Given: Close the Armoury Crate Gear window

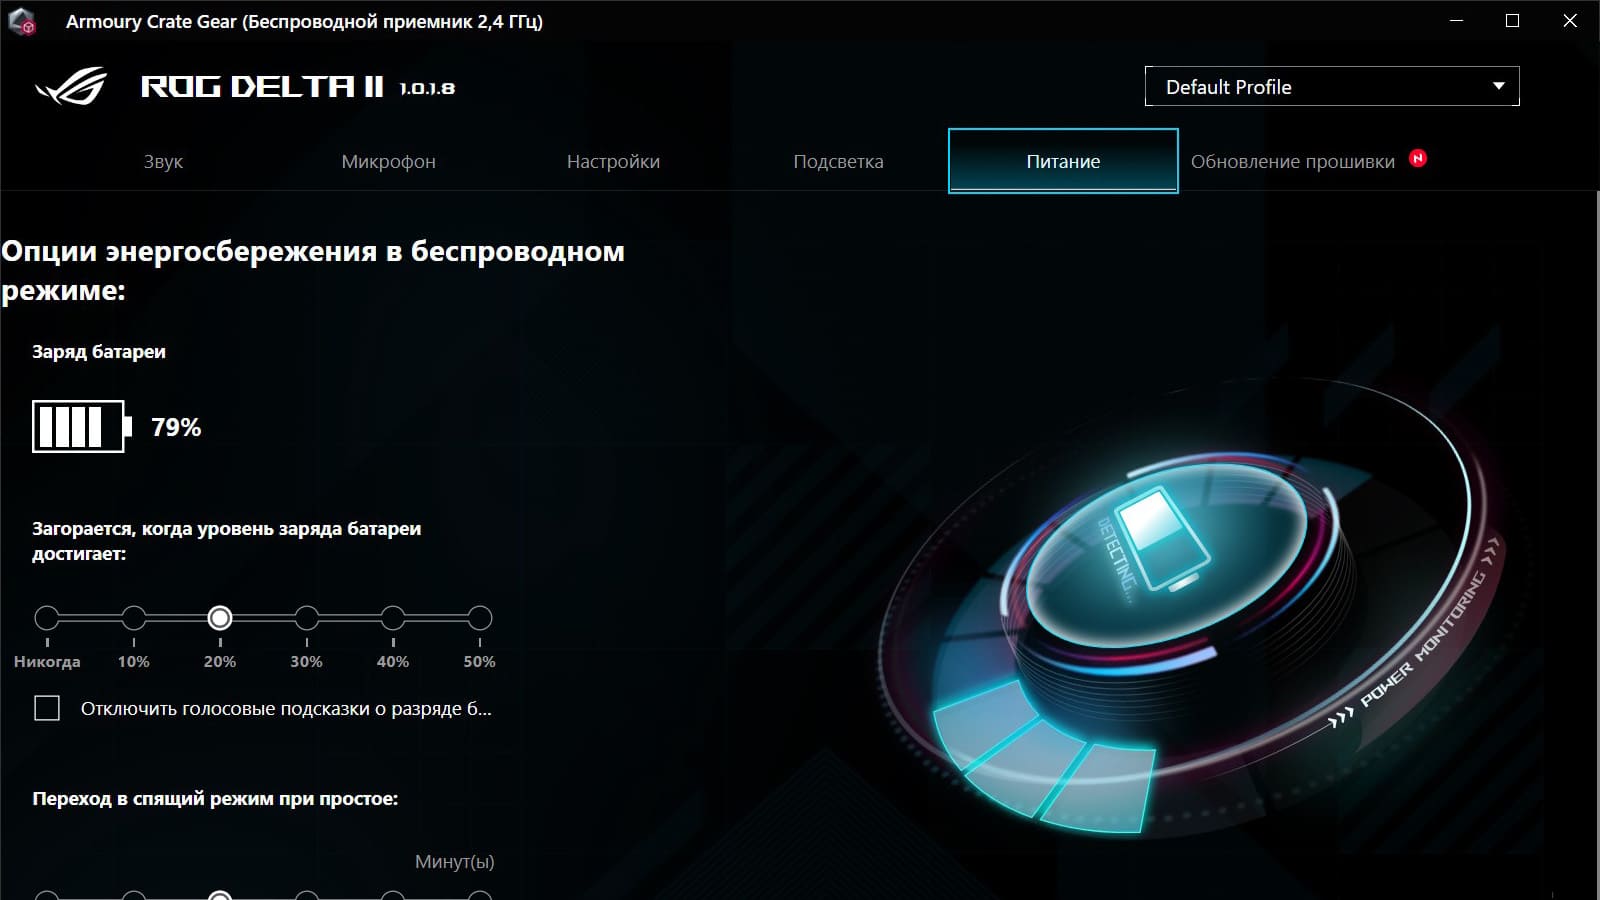Looking at the screenshot, I should pos(1570,21).
